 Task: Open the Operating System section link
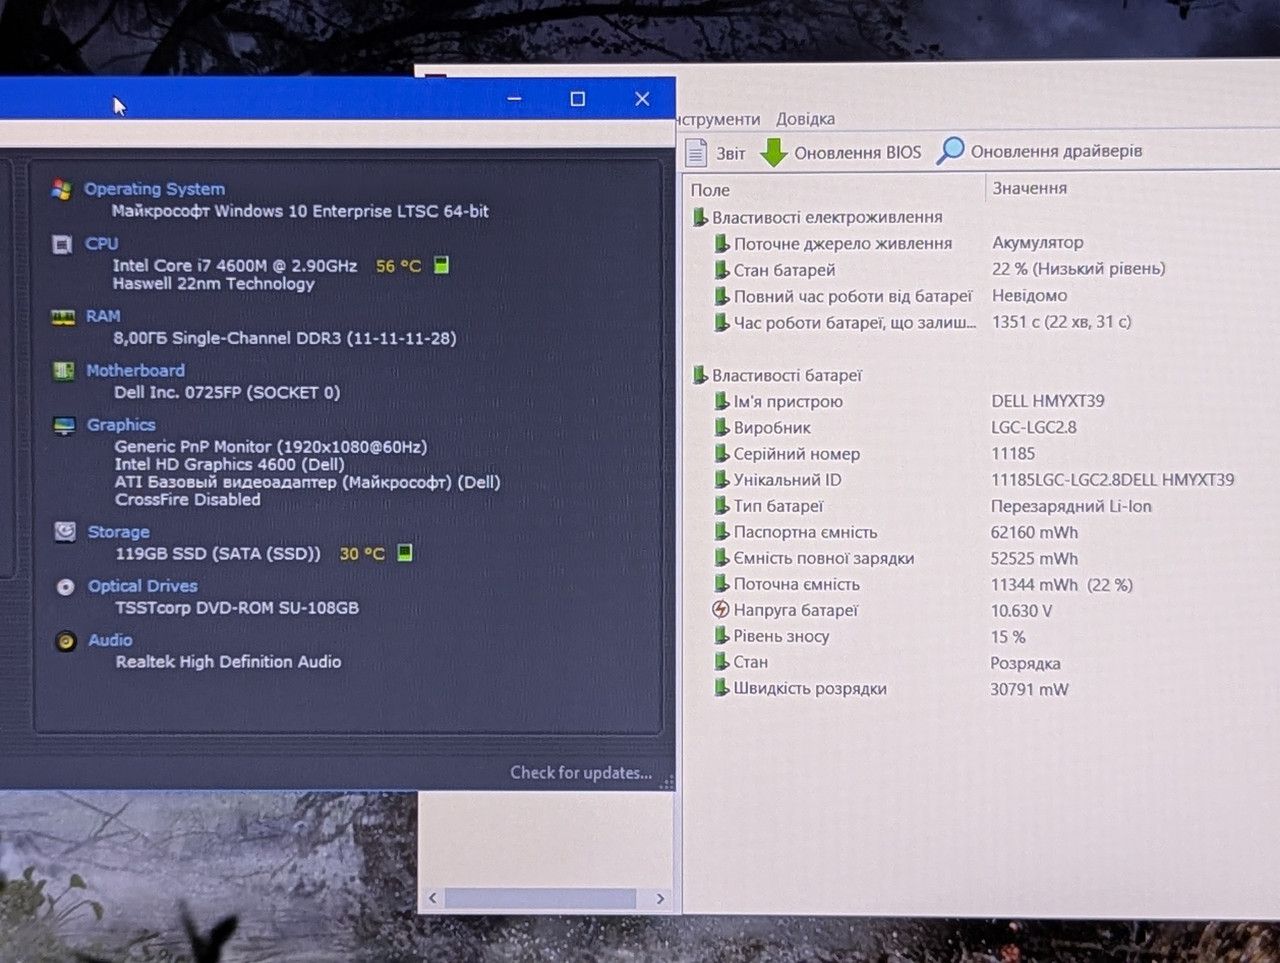(x=154, y=189)
